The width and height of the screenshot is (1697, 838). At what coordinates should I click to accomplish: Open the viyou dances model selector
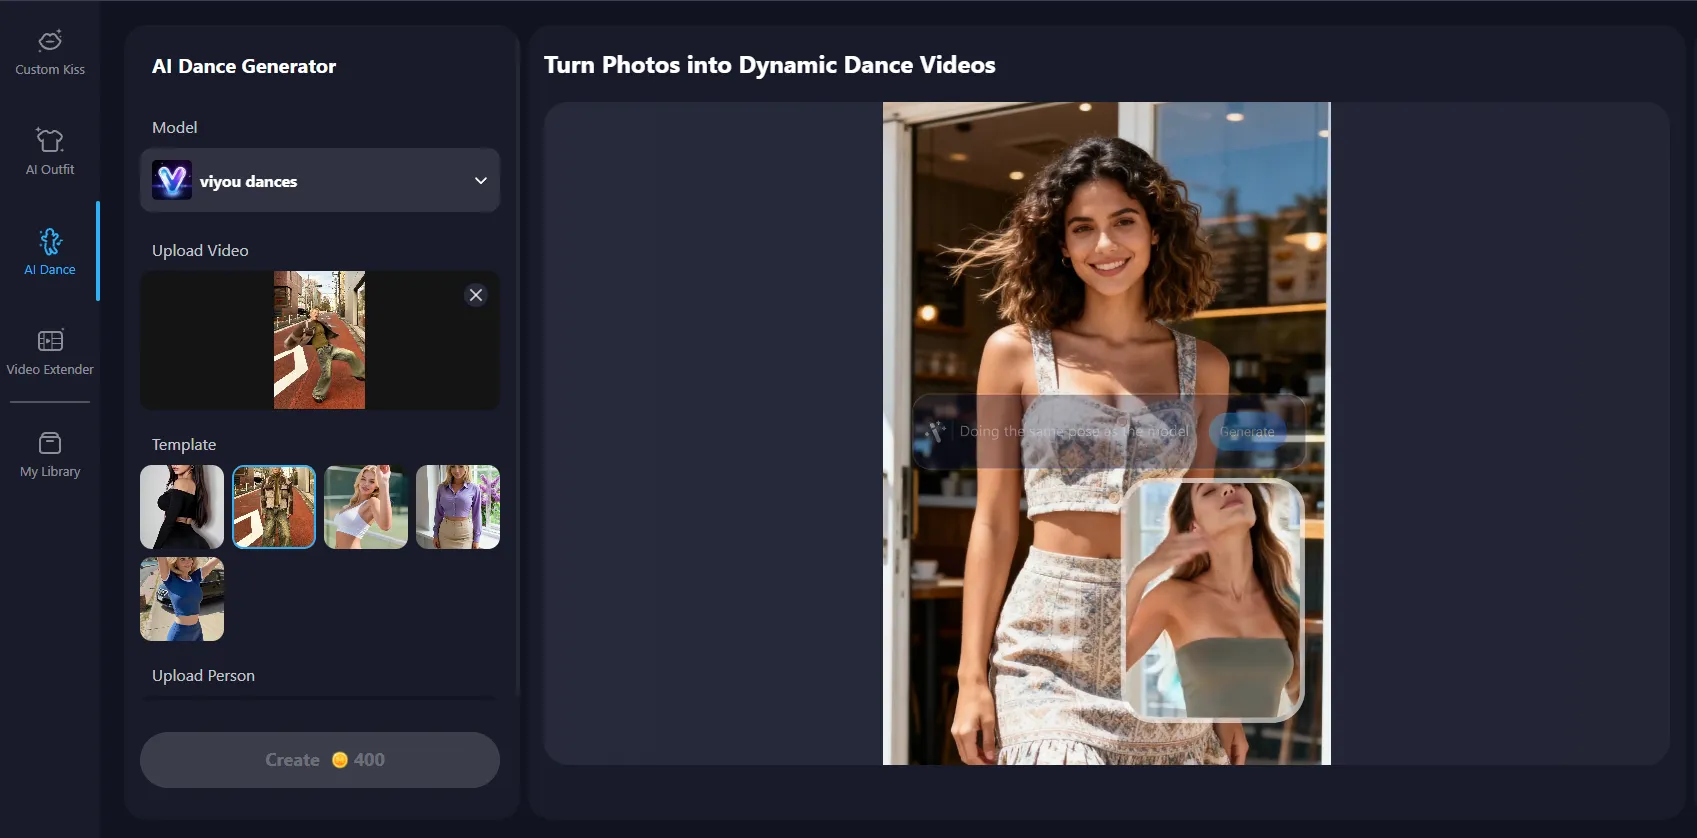[320, 181]
